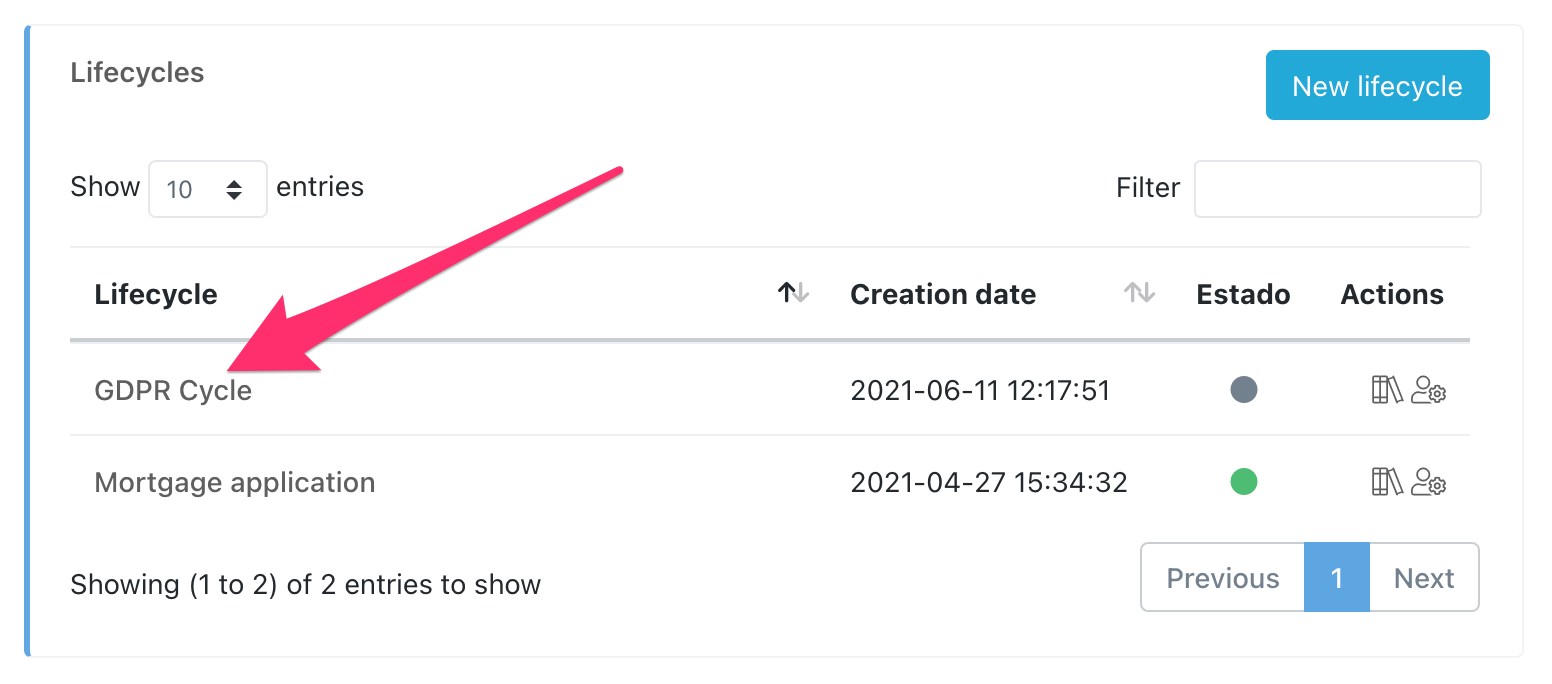Open user settings icon for Mortgage application
This screenshot has height=684, width=1552.
click(1429, 482)
